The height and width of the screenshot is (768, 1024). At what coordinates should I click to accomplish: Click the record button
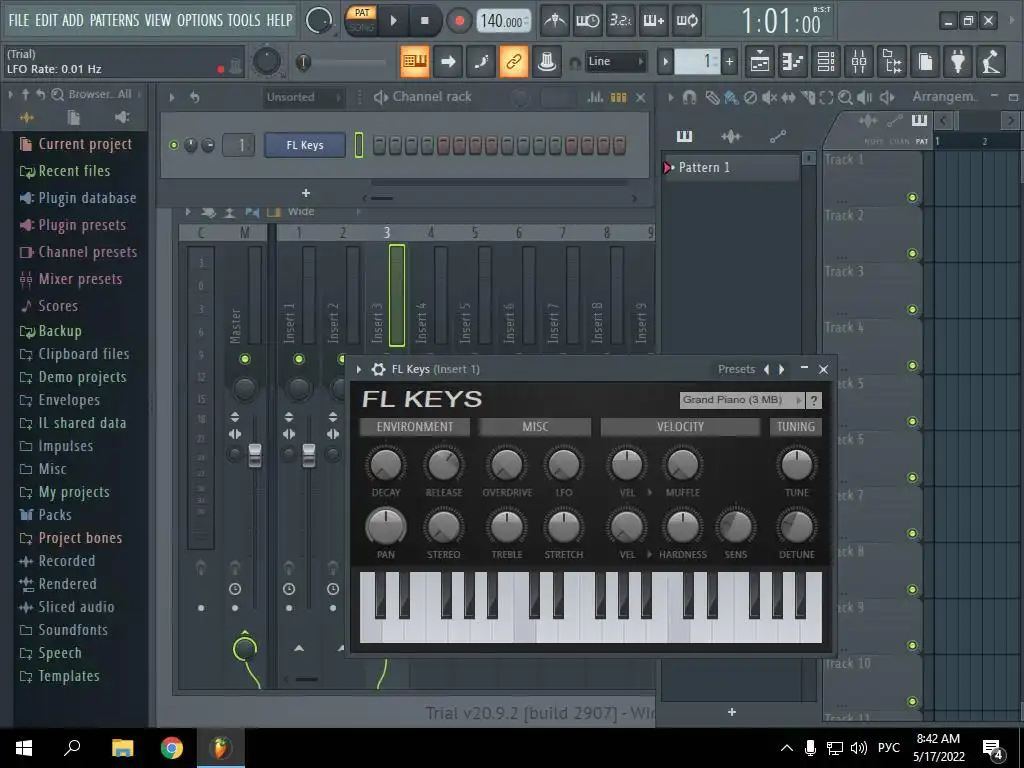[460, 21]
